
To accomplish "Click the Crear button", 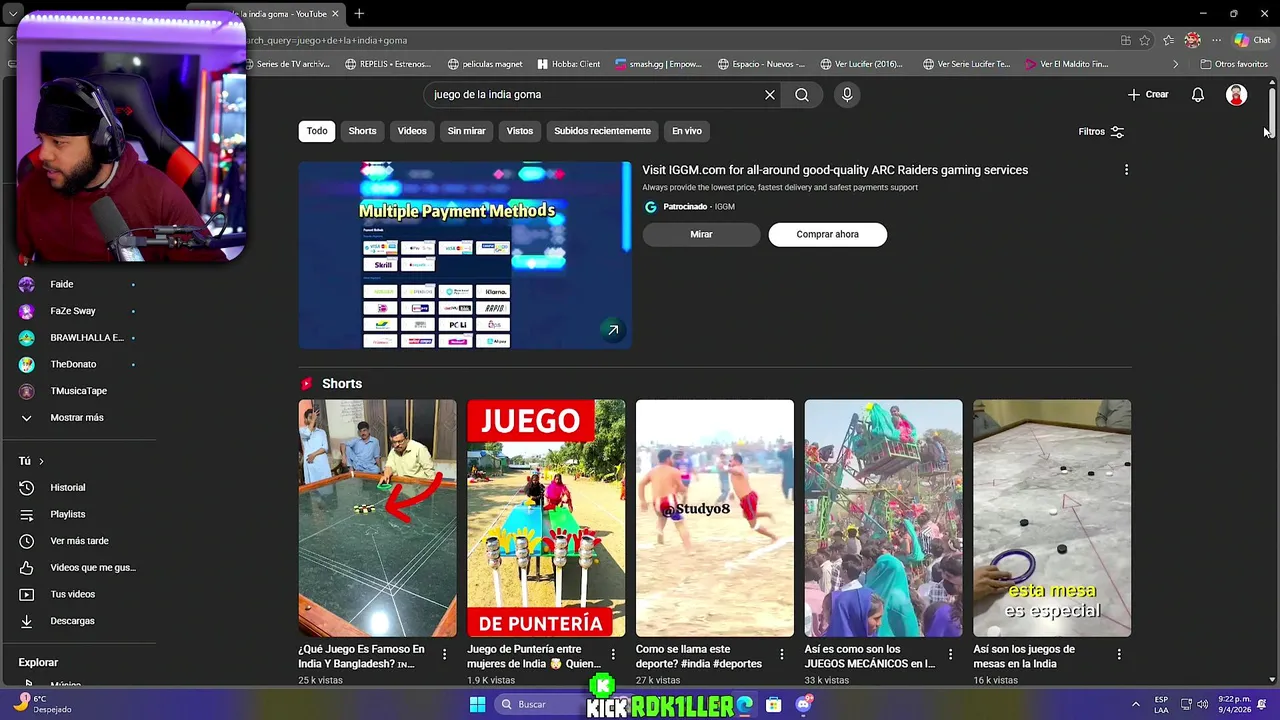I will [x=1148, y=95].
